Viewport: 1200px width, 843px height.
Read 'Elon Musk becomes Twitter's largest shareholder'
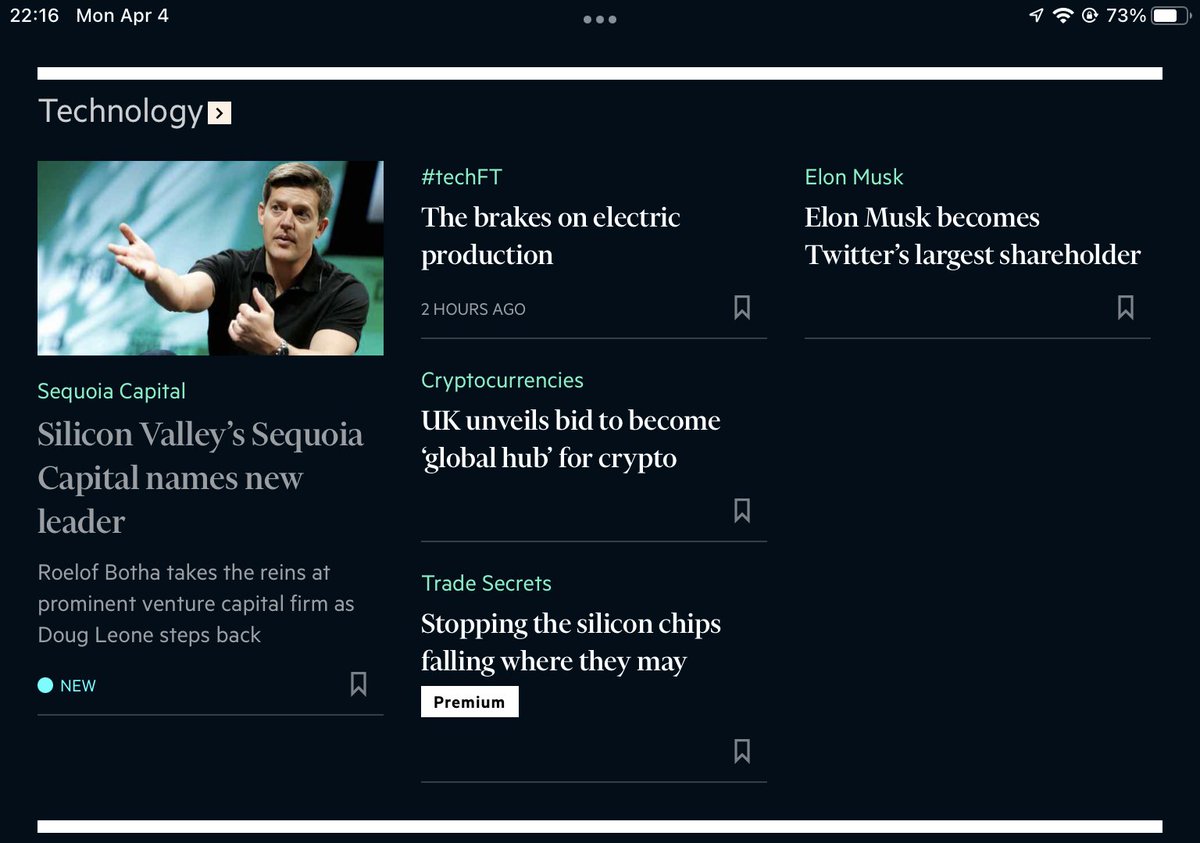pos(972,236)
